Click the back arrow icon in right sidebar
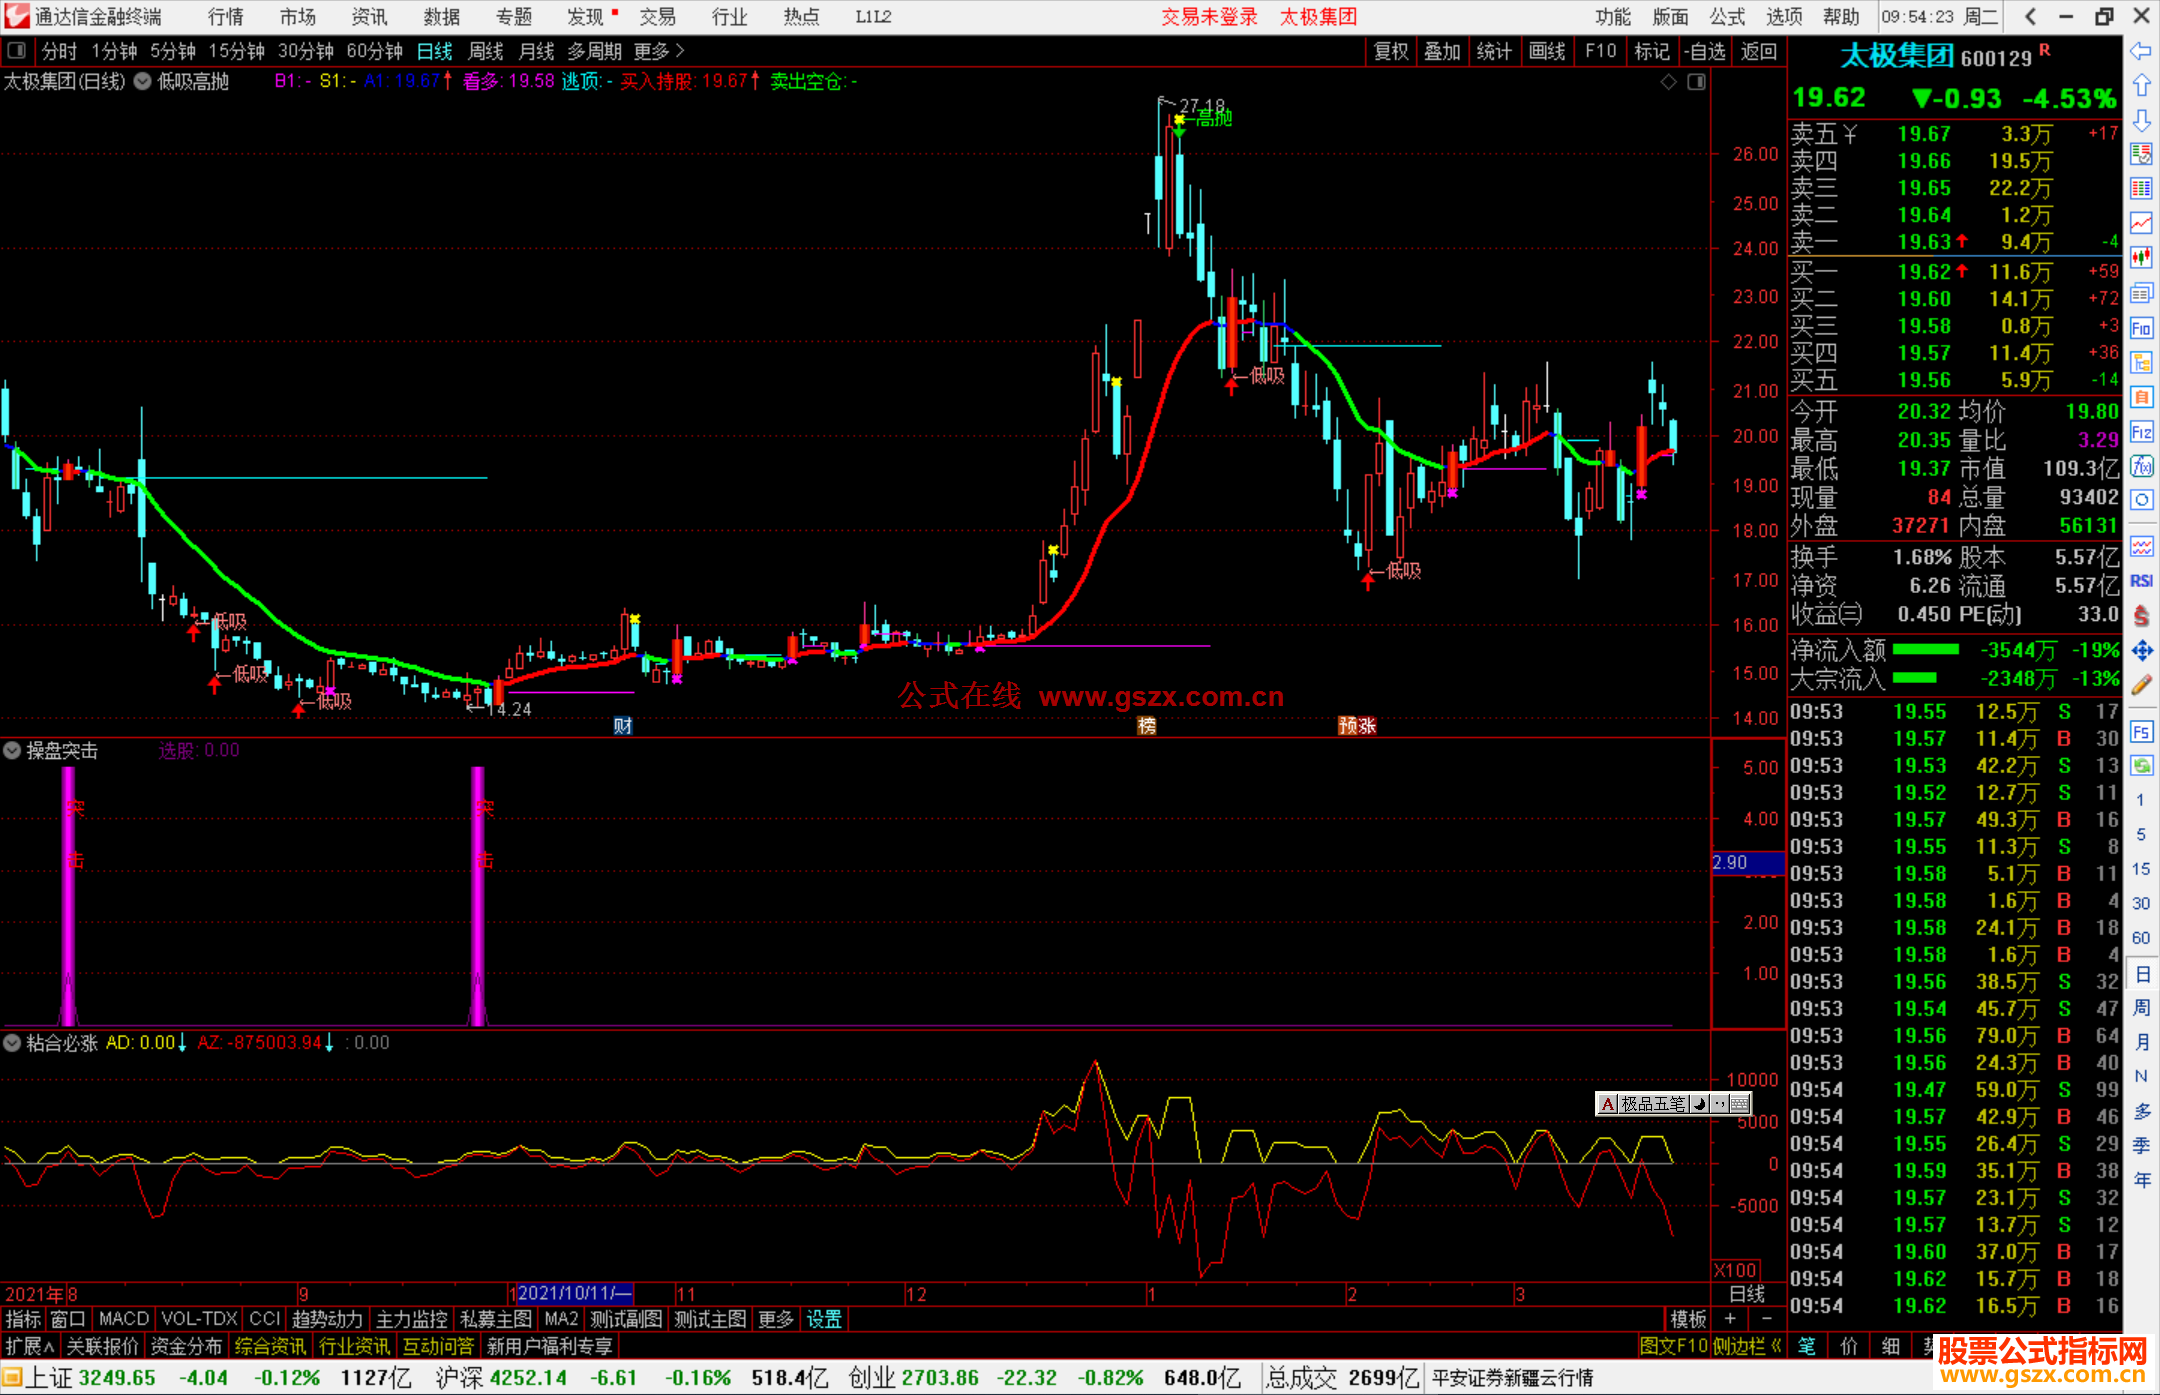 pyautogui.click(x=2141, y=51)
